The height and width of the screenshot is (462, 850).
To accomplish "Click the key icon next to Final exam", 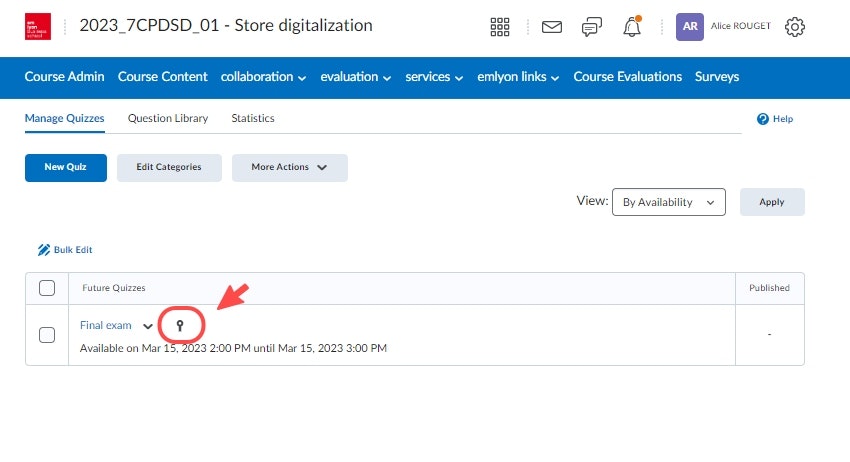I will 181,326.
